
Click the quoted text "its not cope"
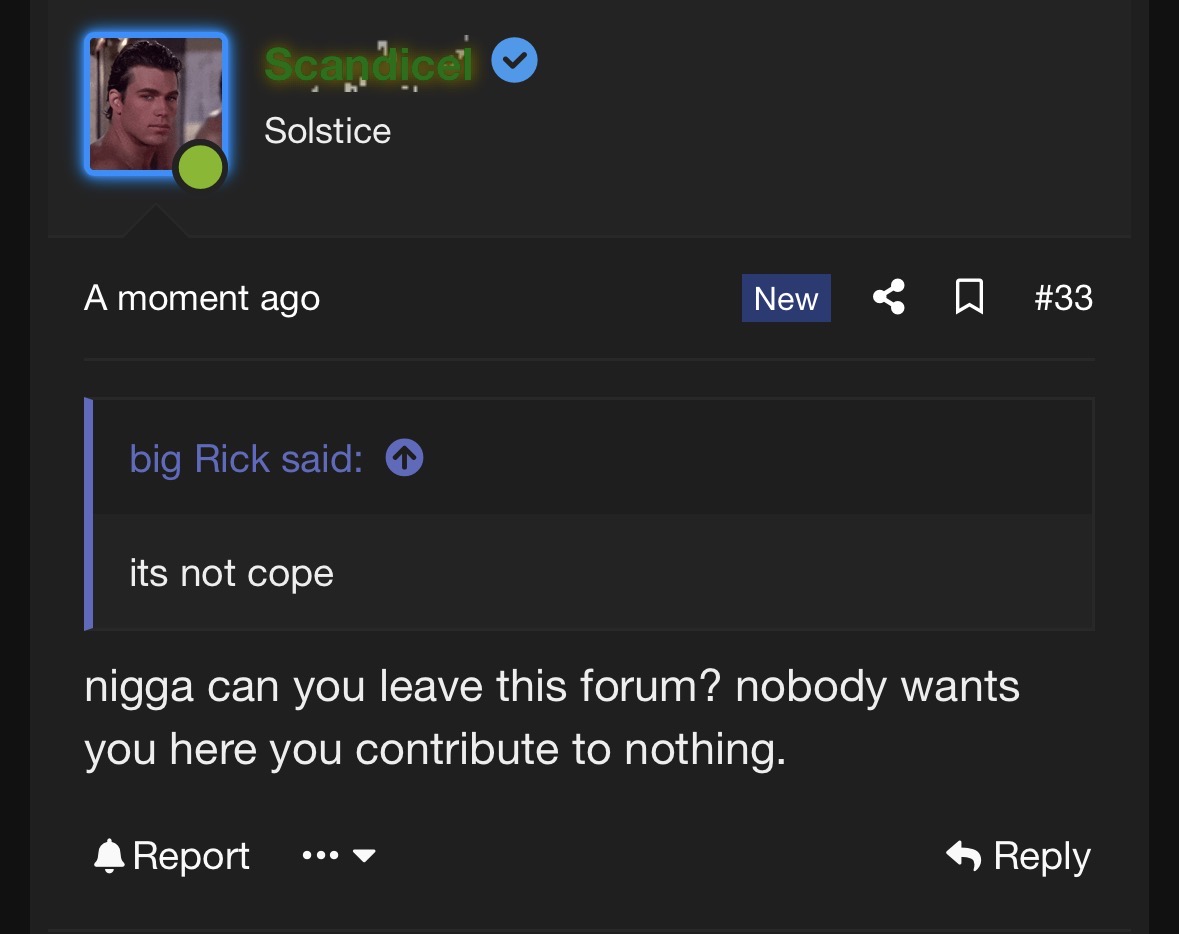pyautogui.click(x=231, y=573)
